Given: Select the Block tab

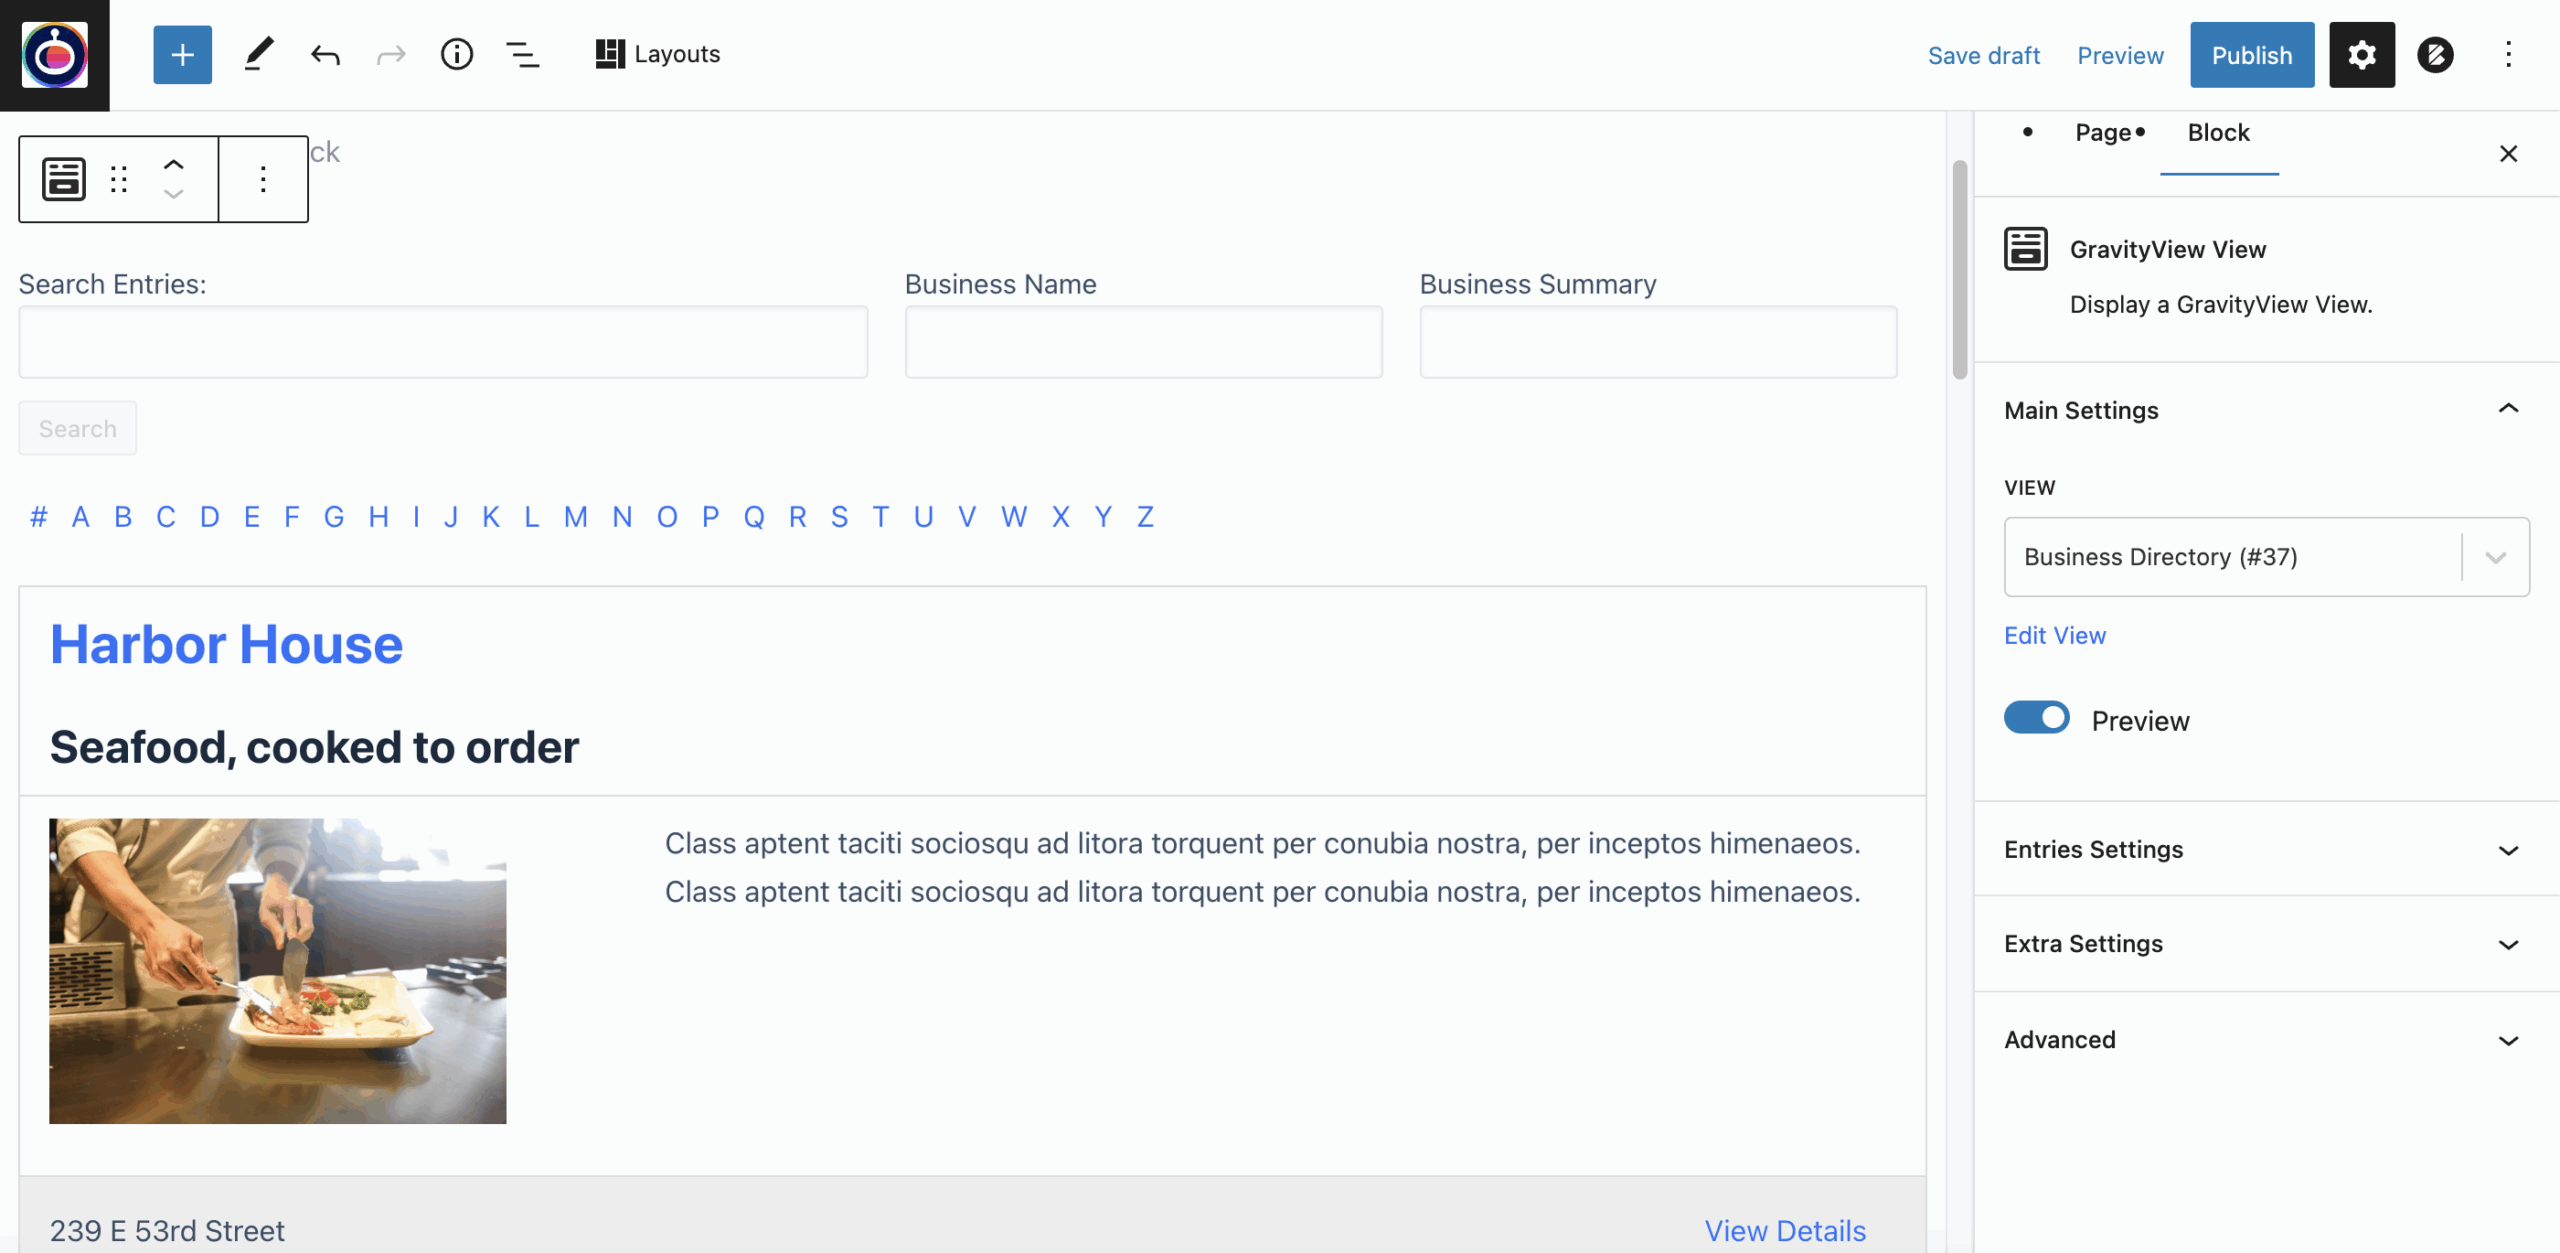Looking at the screenshot, I should tap(2218, 133).
